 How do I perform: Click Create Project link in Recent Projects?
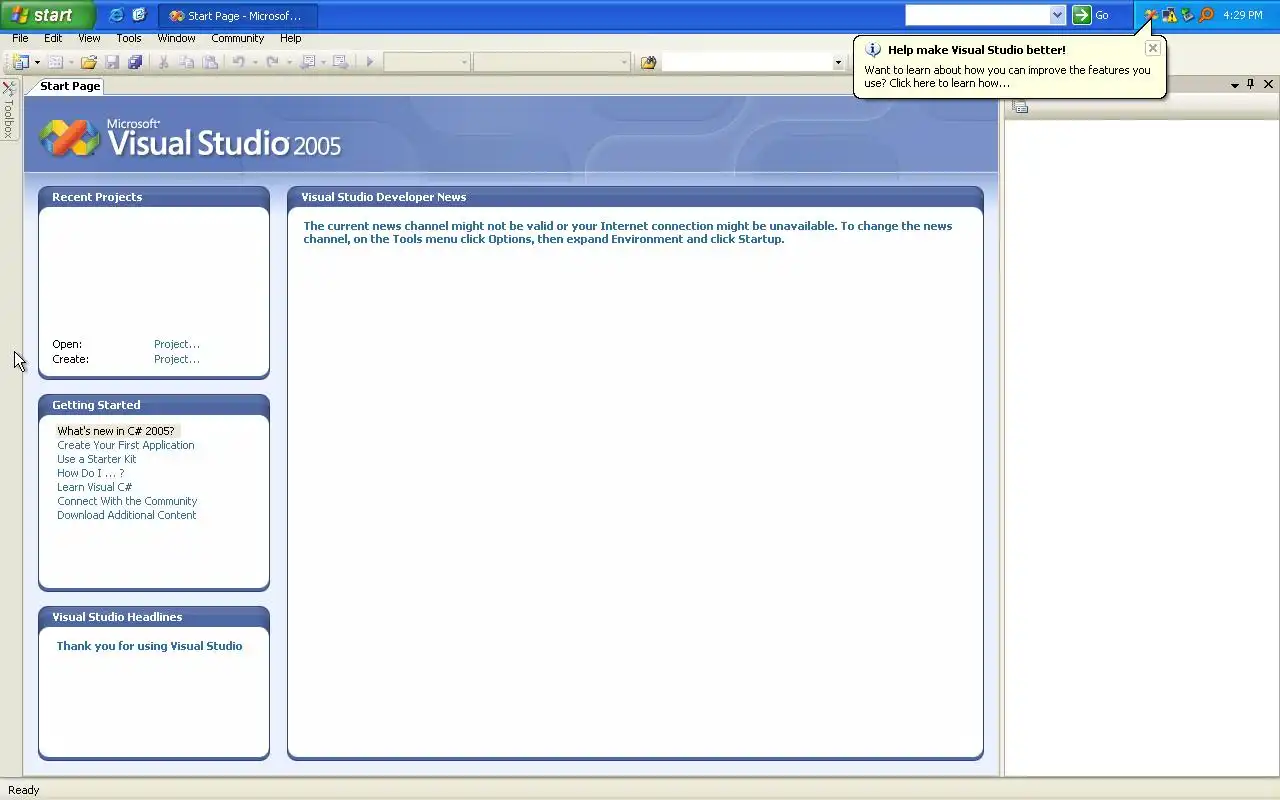177,359
